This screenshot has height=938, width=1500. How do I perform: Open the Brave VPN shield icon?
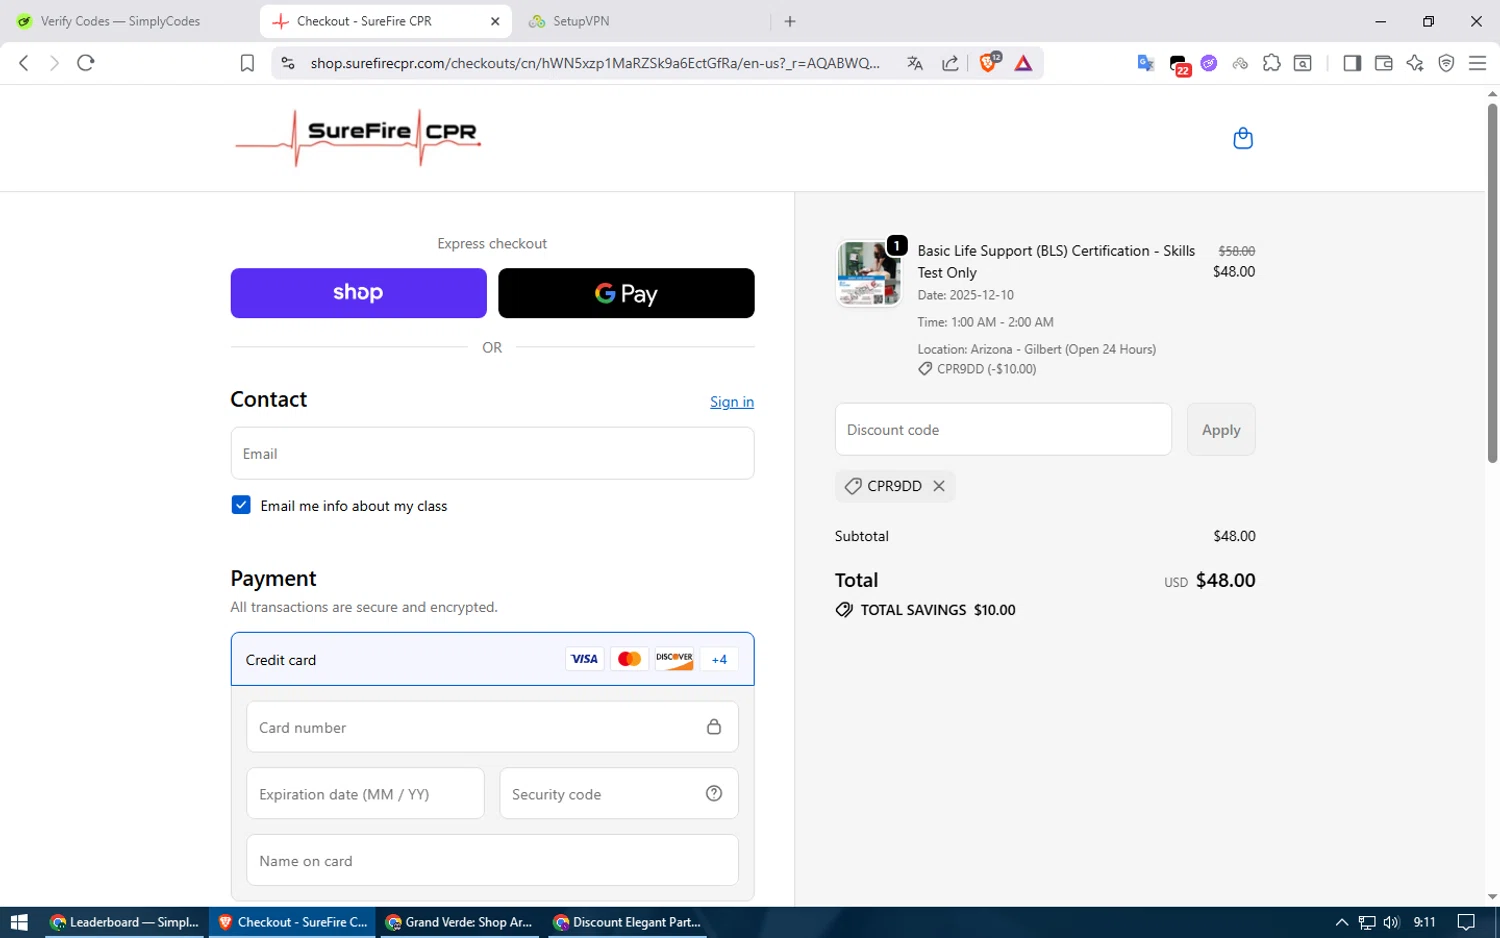pyautogui.click(x=1446, y=63)
